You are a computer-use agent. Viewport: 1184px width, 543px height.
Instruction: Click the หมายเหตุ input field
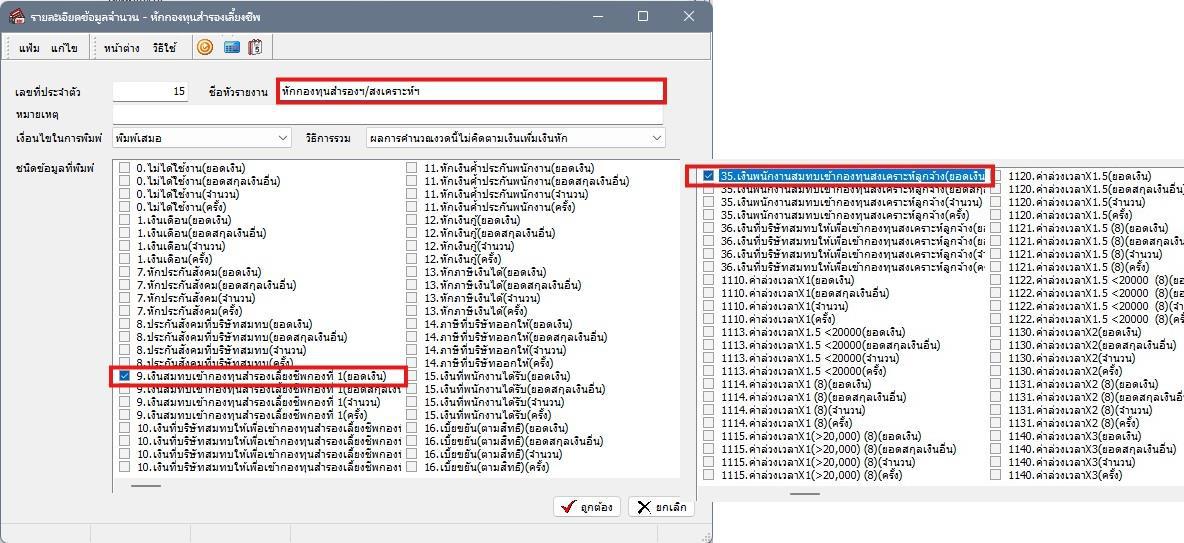(x=387, y=115)
